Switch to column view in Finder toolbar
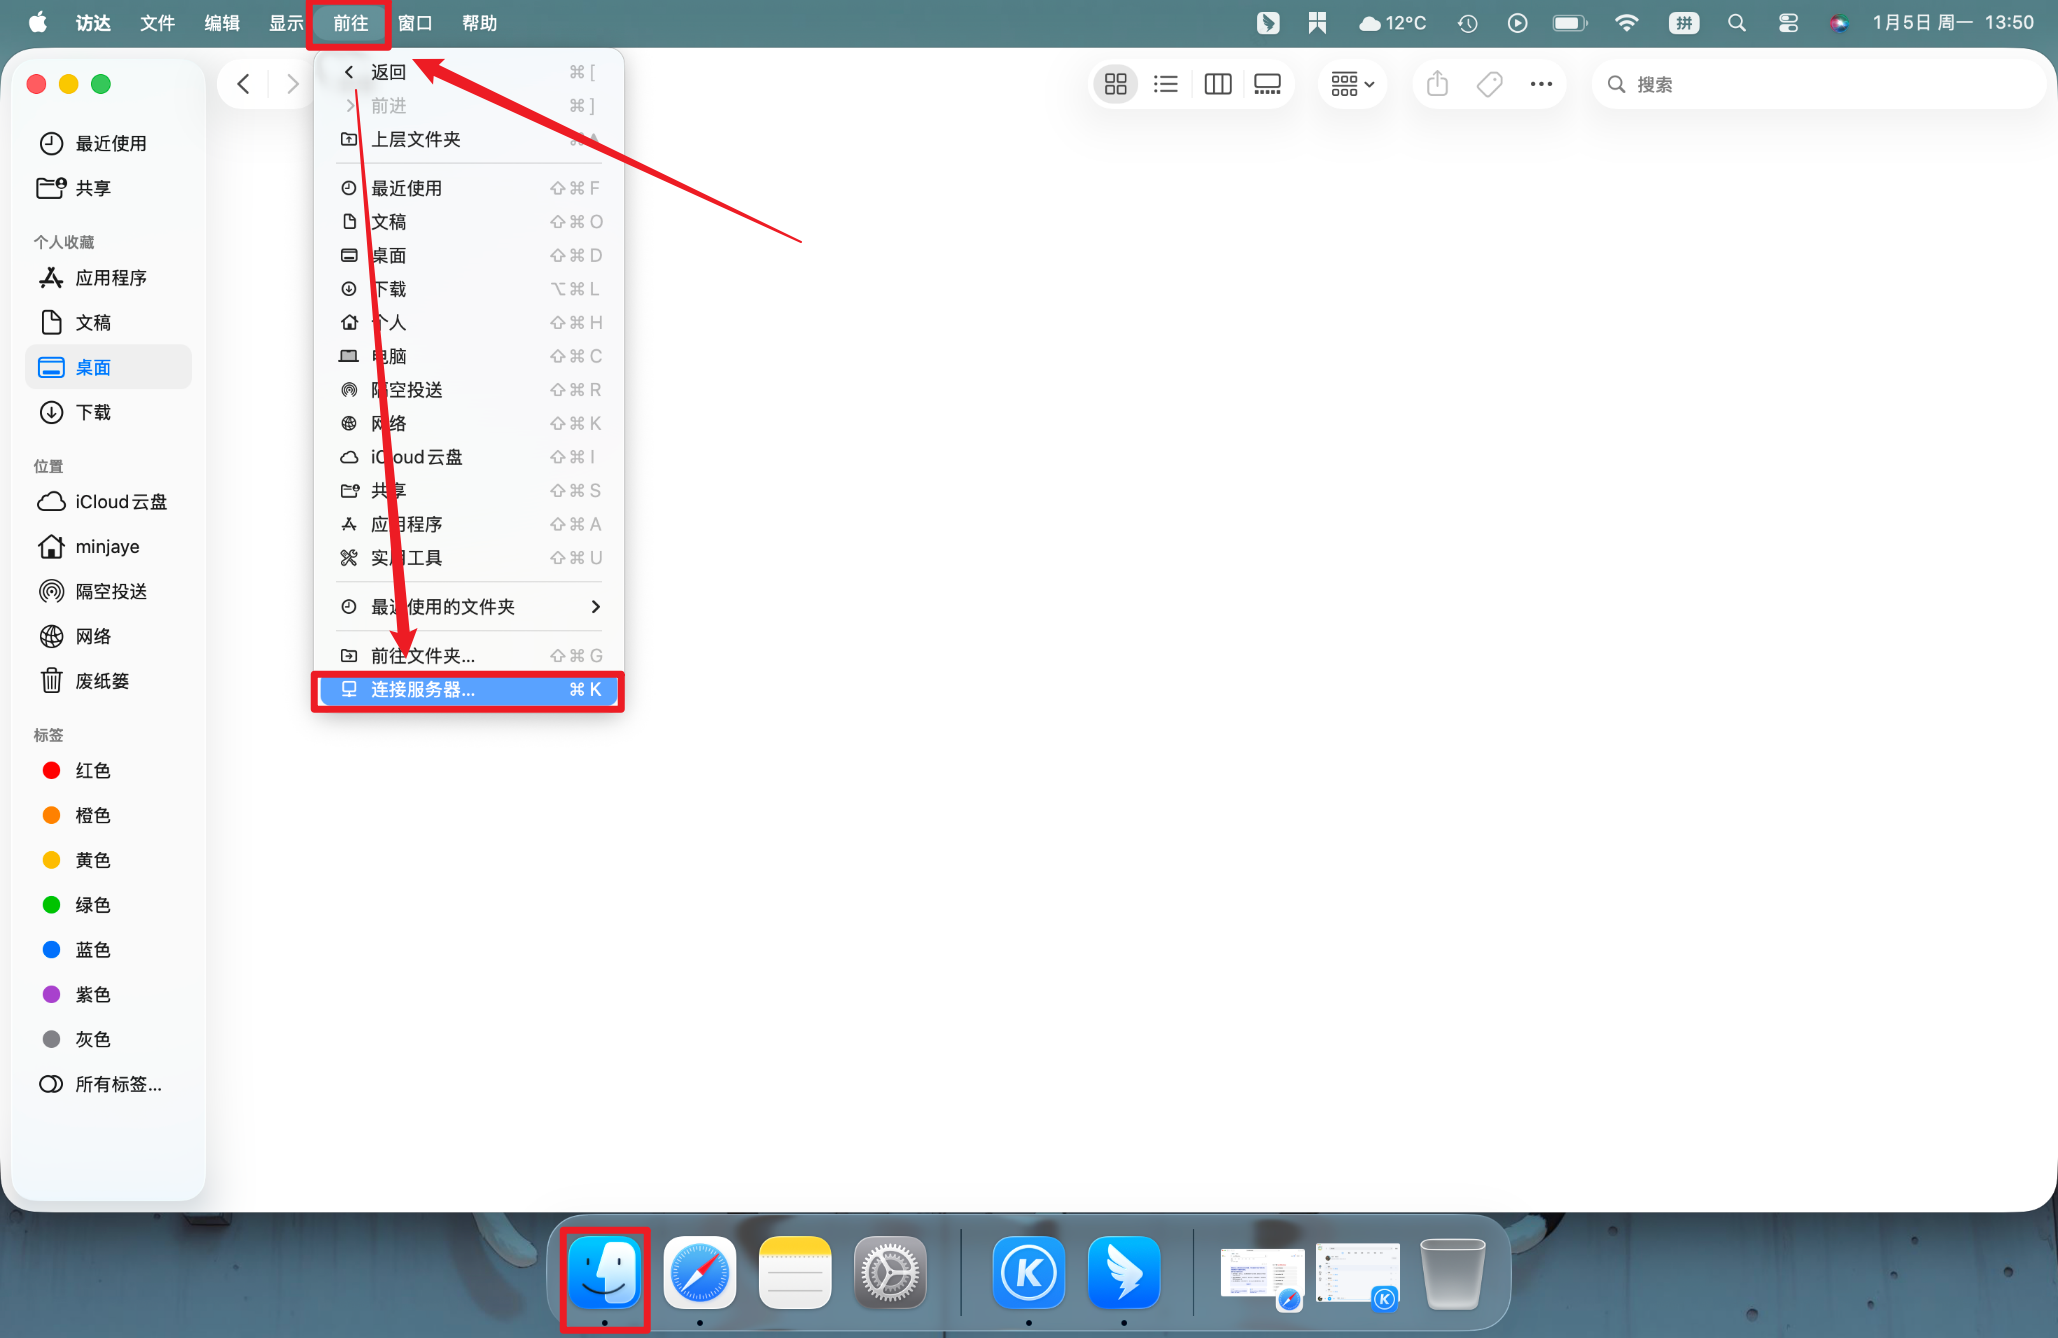This screenshot has width=2058, height=1338. click(1217, 84)
